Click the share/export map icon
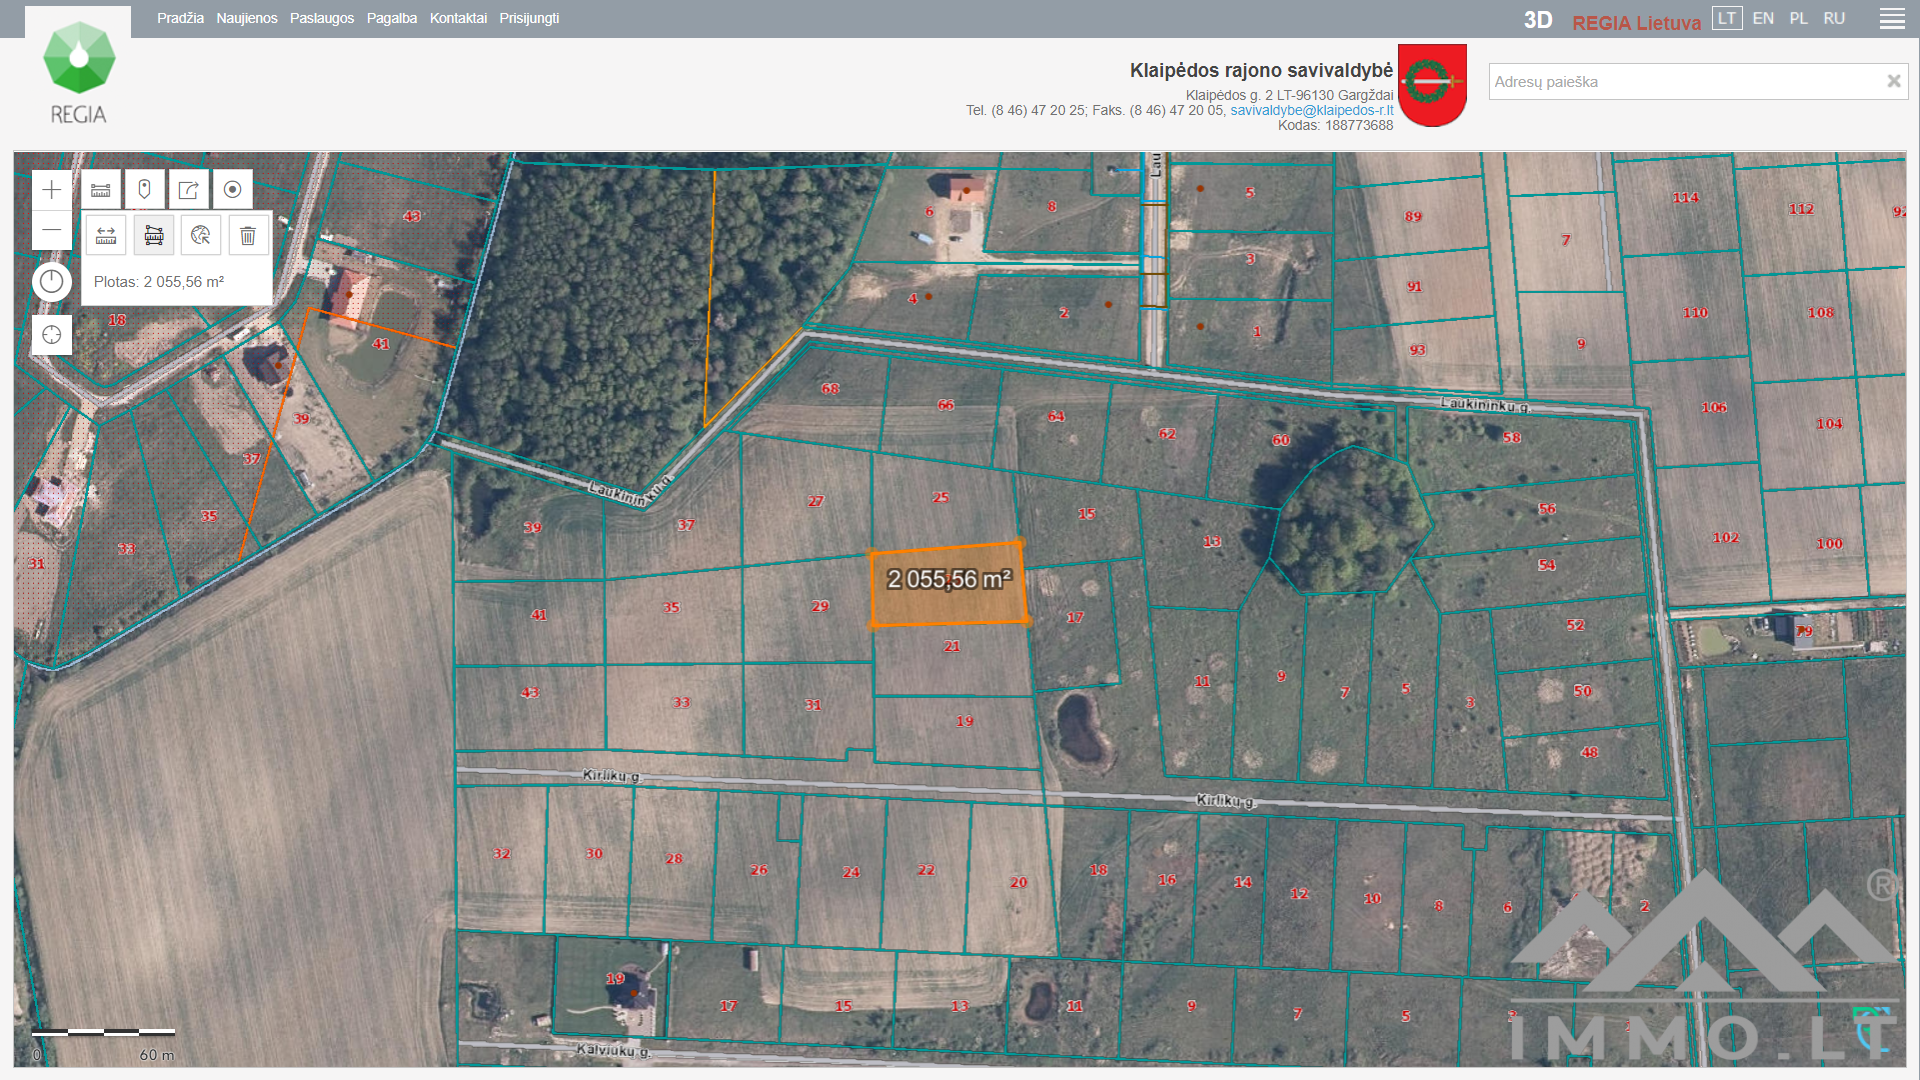1920x1080 pixels. point(189,189)
